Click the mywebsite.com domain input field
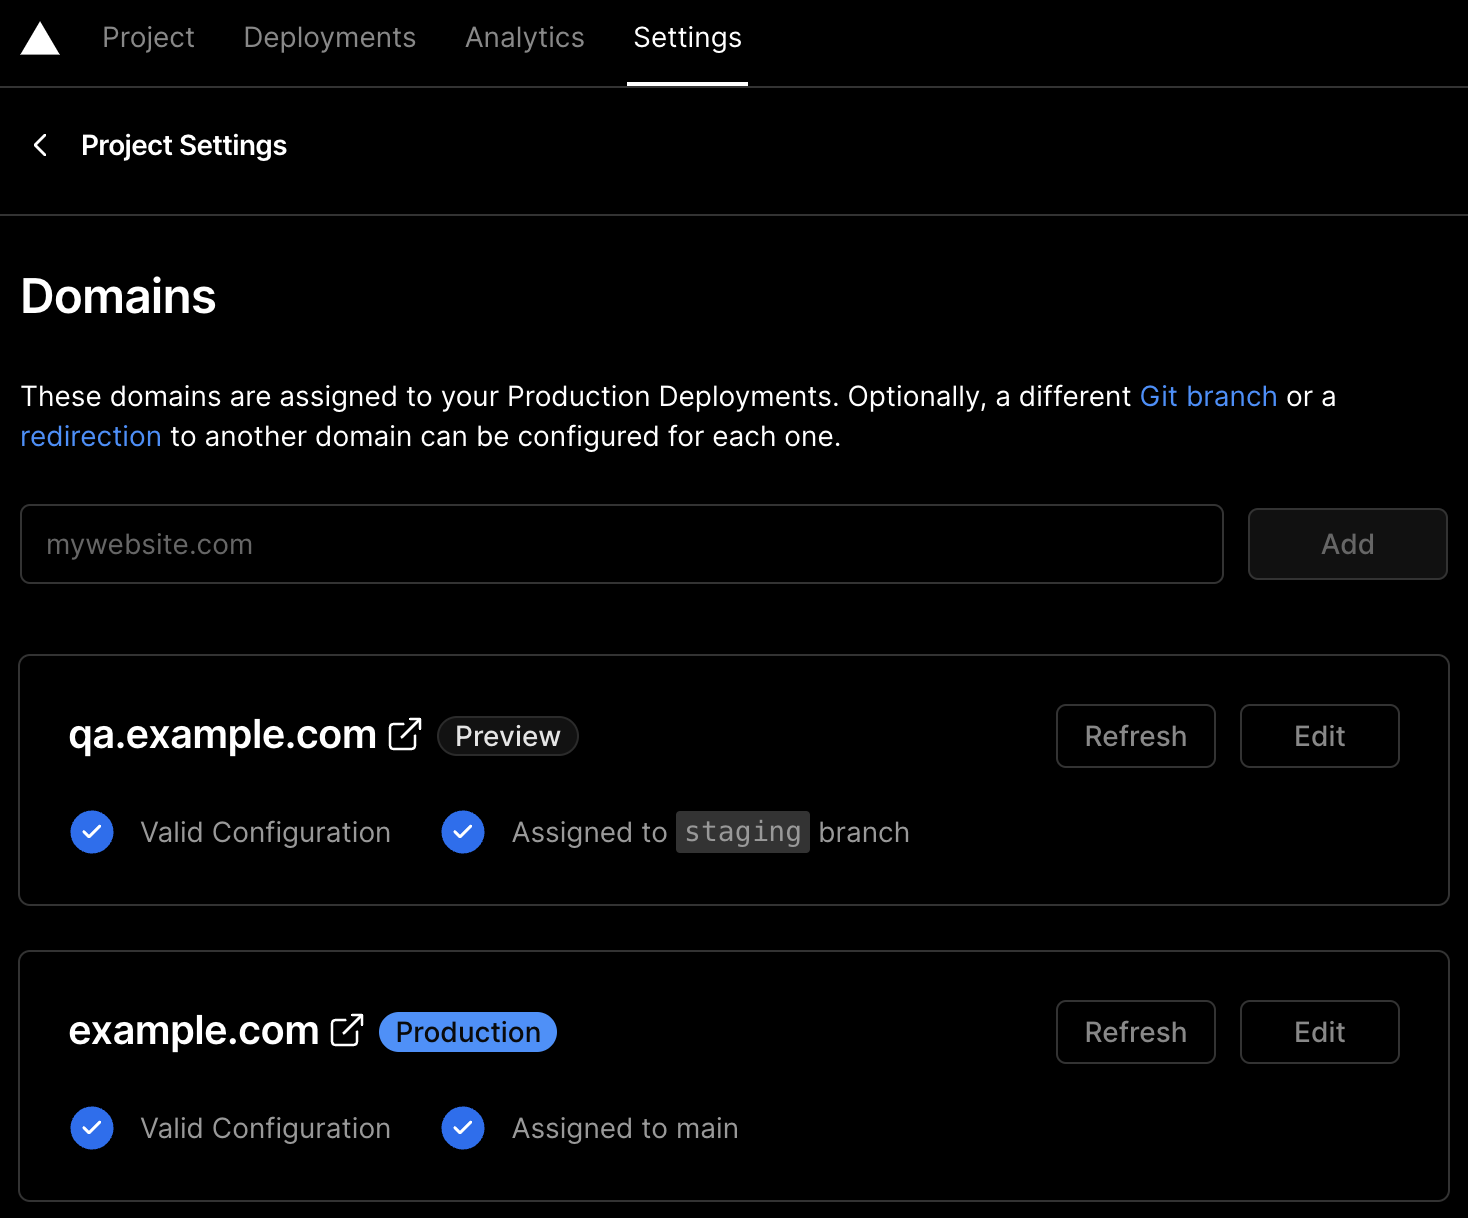1468x1218 pixels. (x=620, y=544)
